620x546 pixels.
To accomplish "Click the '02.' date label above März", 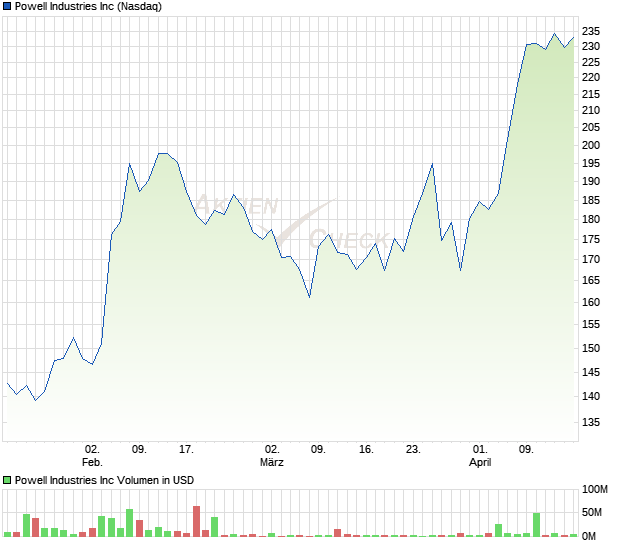I will pyautogui.click(x=272, y=449).
